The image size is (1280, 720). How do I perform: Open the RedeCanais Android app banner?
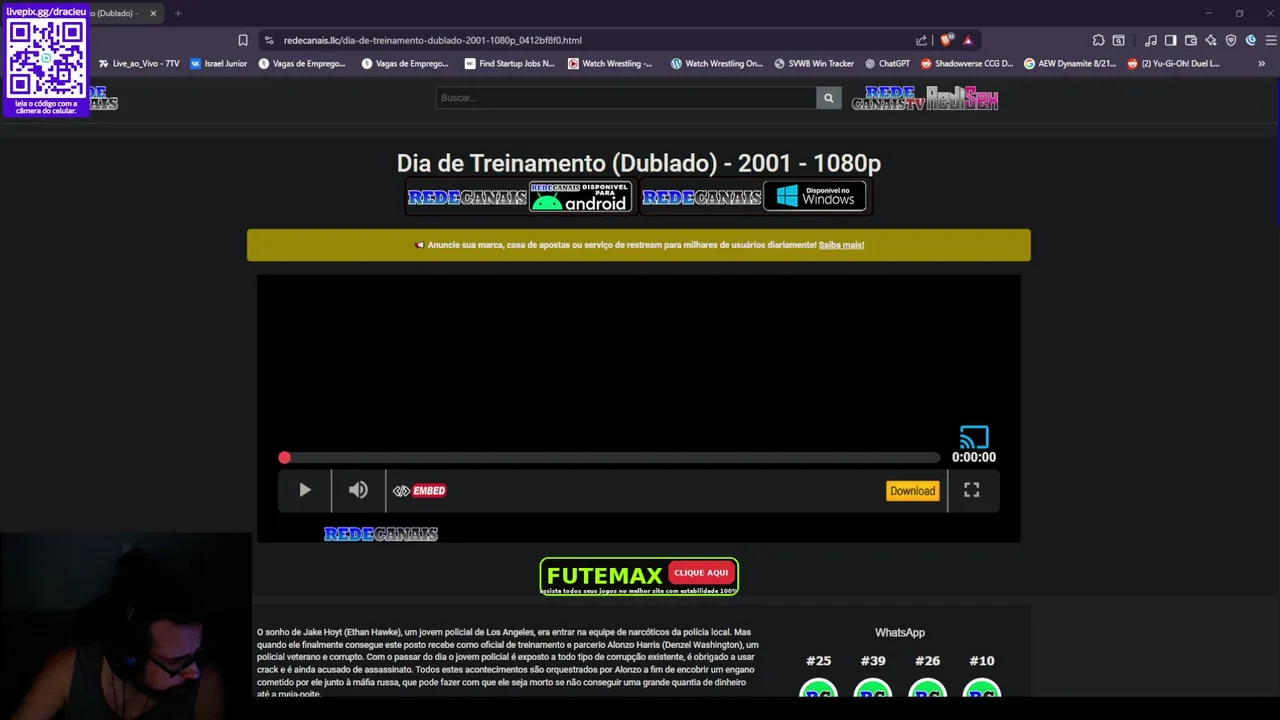[520, 197]
